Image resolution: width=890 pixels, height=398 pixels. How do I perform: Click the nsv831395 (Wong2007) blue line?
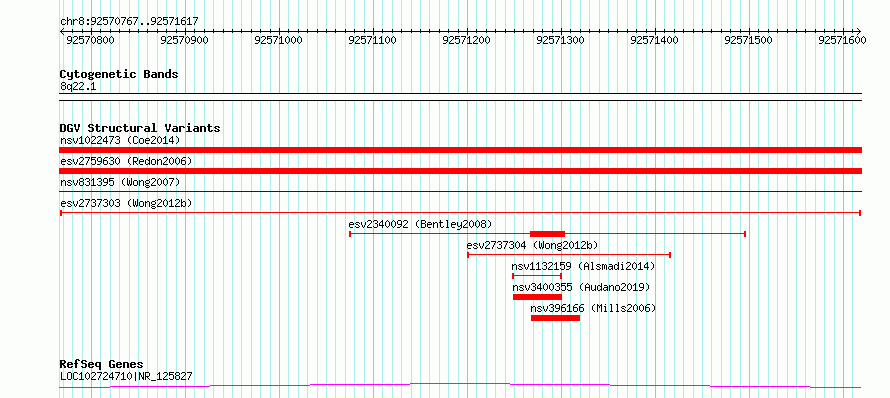click(460, 192)
